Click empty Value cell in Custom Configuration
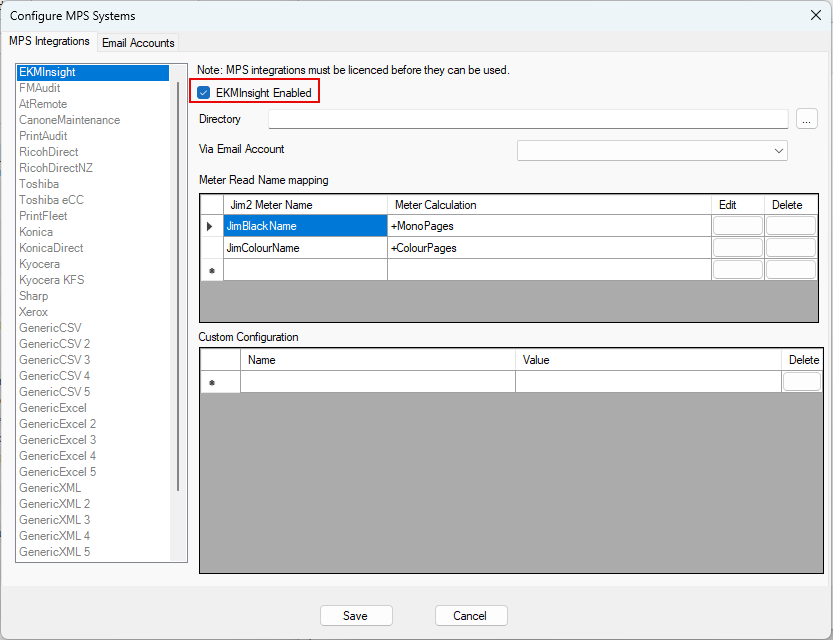The height and width of the screenshot is (640, 833). 648,382
